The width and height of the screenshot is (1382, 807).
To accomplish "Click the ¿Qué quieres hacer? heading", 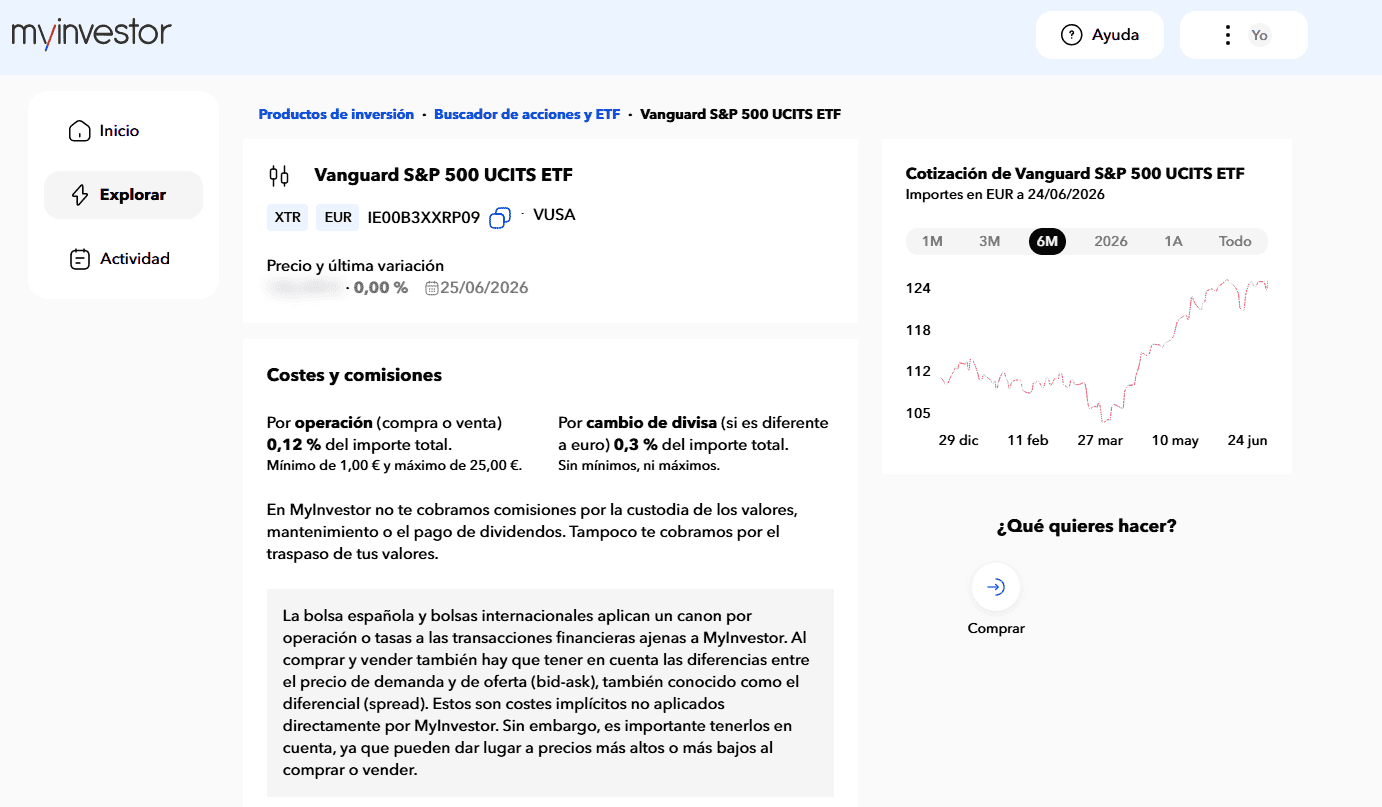I will pyautogui.click(x=1087, y=526).
